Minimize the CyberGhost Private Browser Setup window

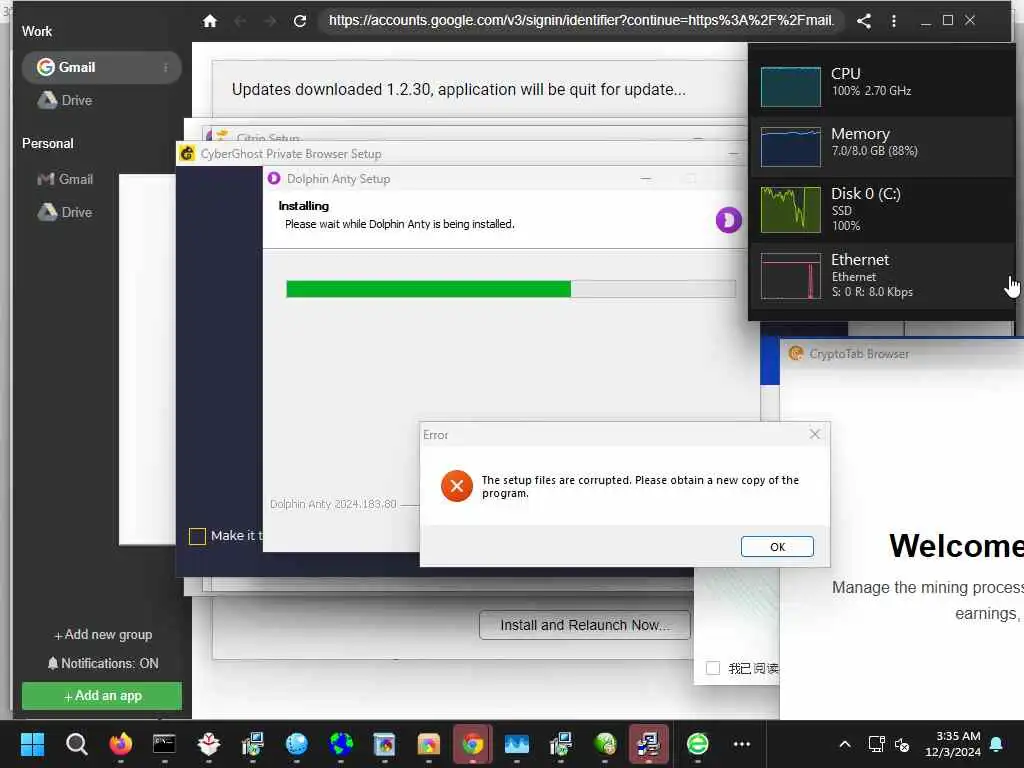733,154
